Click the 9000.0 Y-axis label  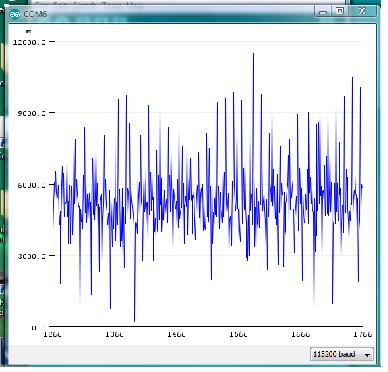point(31,113)
